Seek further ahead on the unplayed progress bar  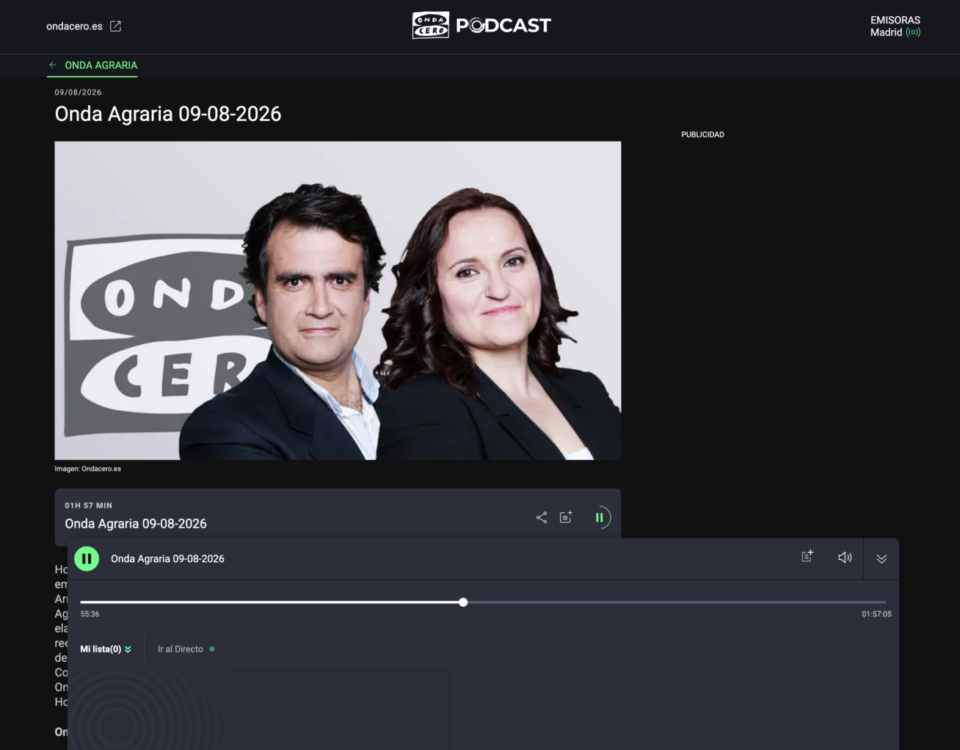tap(677, 602)
